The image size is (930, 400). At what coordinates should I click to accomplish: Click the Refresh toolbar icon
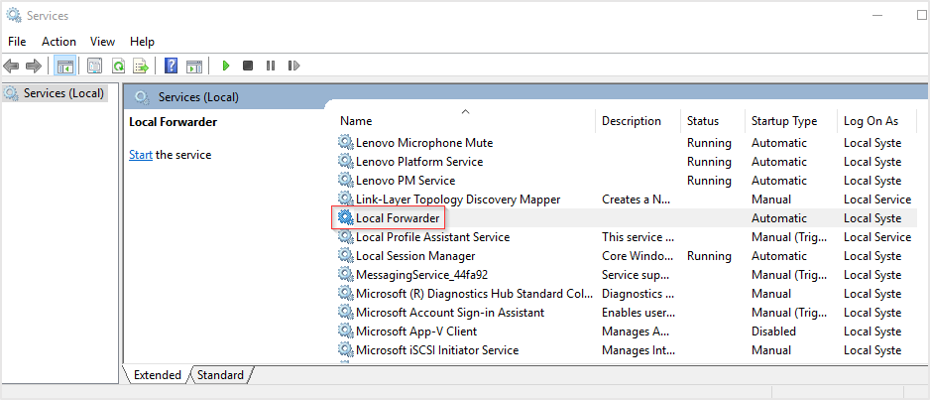pos(119,65)
